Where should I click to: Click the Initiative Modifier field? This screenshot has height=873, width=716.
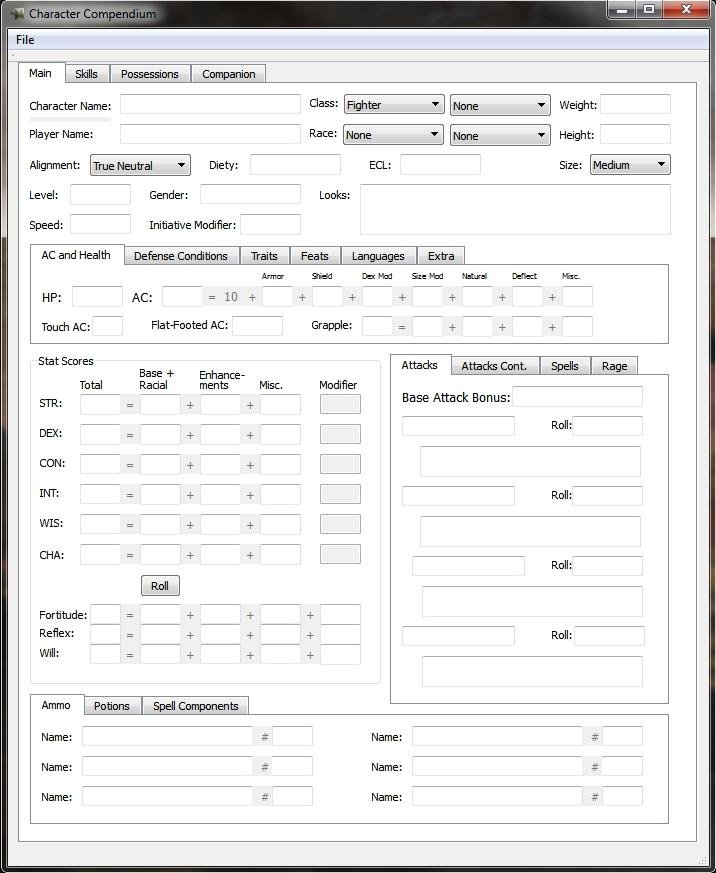271,224
